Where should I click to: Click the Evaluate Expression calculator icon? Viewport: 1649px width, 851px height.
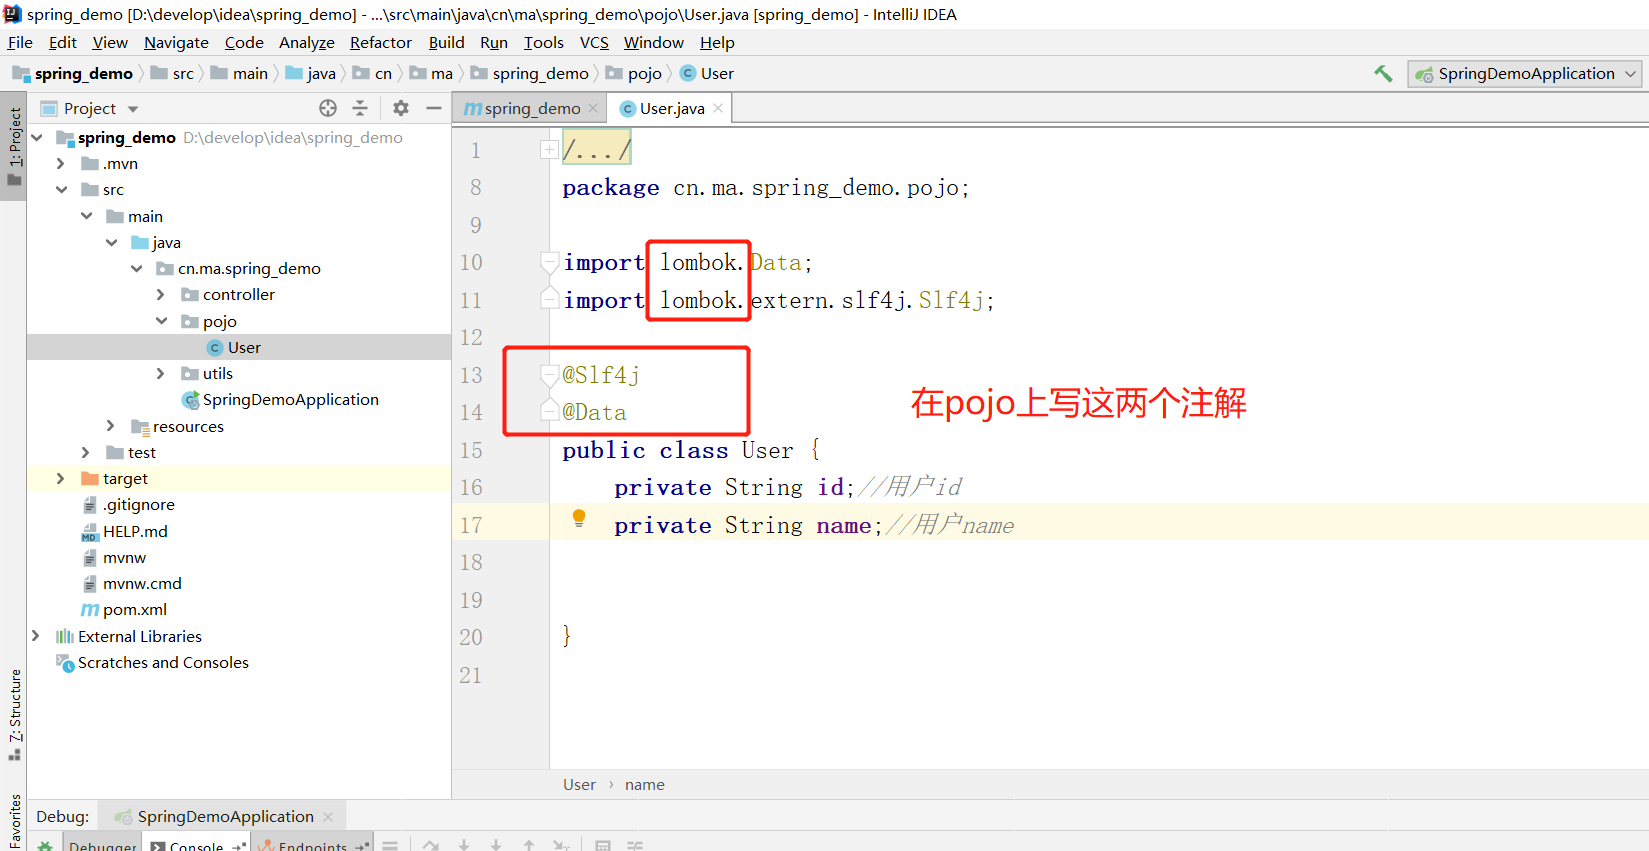(603, 845)
